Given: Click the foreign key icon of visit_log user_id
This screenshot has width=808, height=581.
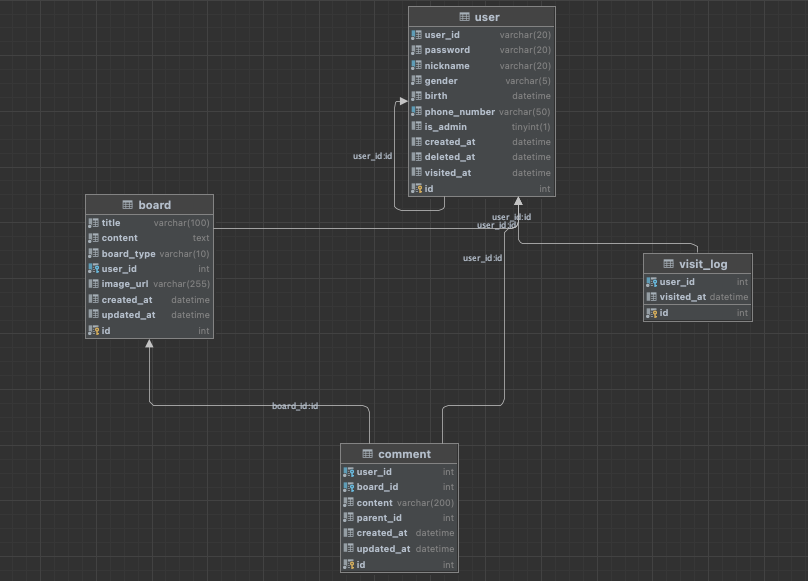Looking at the screenshot, I should point(651,281).
